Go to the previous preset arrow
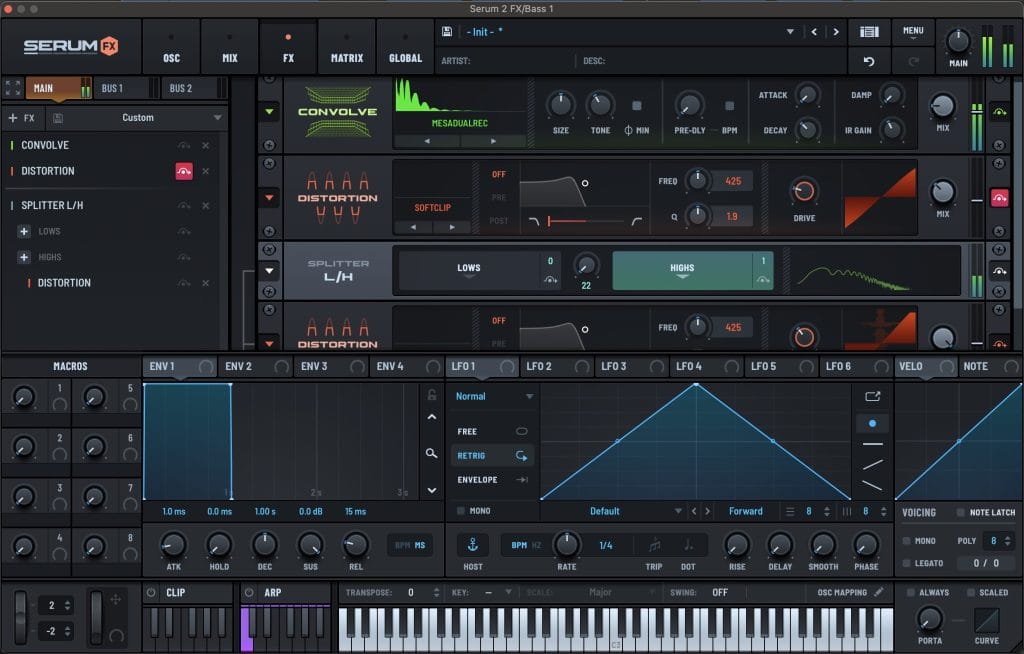This screenshot has width=1024, height=654. [814, 31]
